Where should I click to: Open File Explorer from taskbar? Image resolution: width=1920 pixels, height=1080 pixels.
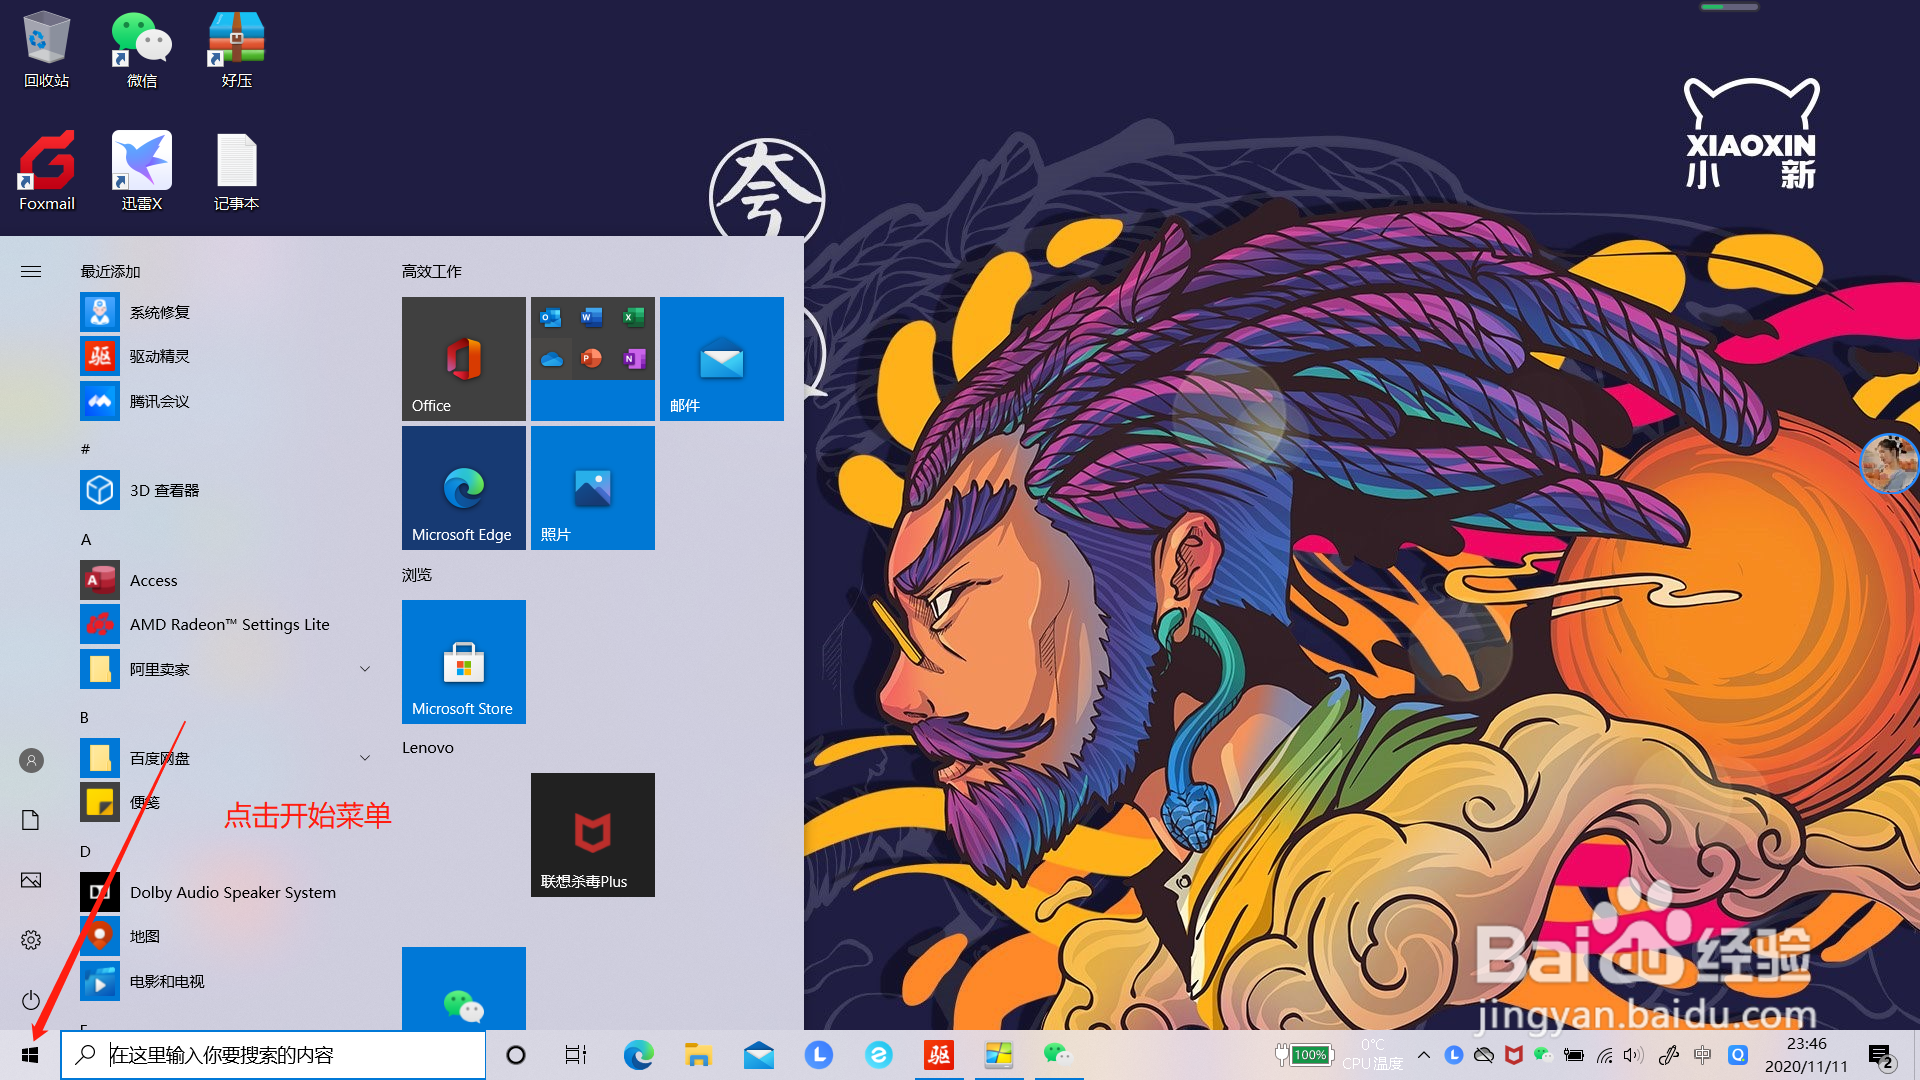698,1055
